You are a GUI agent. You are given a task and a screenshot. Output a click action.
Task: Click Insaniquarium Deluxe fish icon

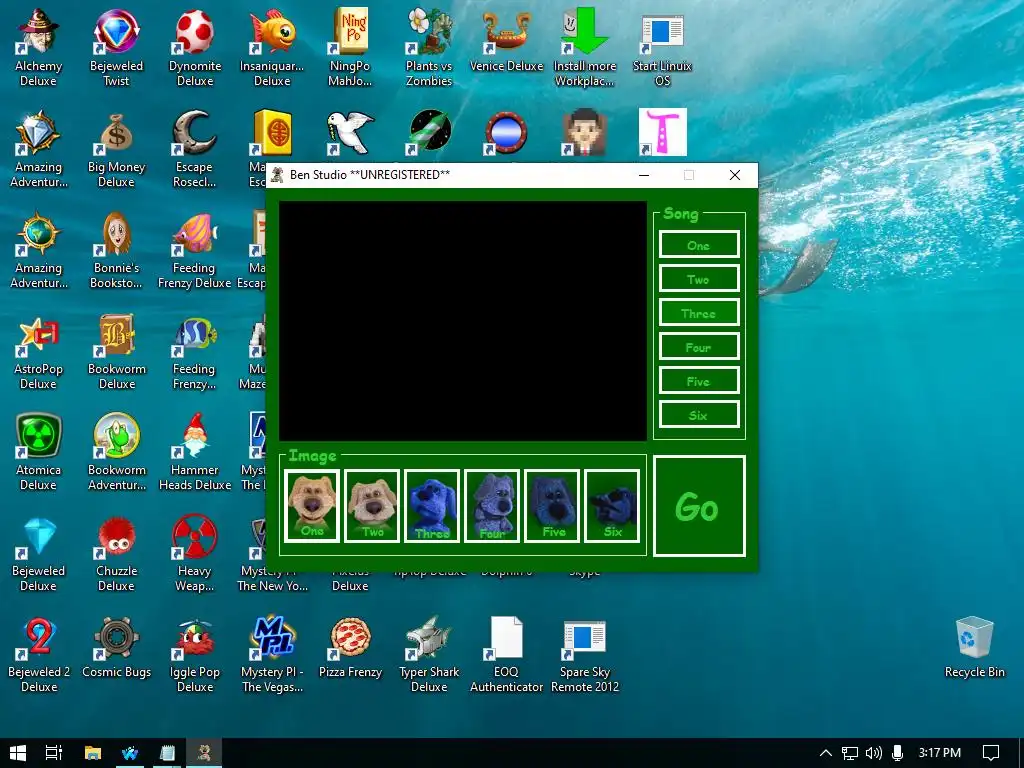(x=272, y=47)
